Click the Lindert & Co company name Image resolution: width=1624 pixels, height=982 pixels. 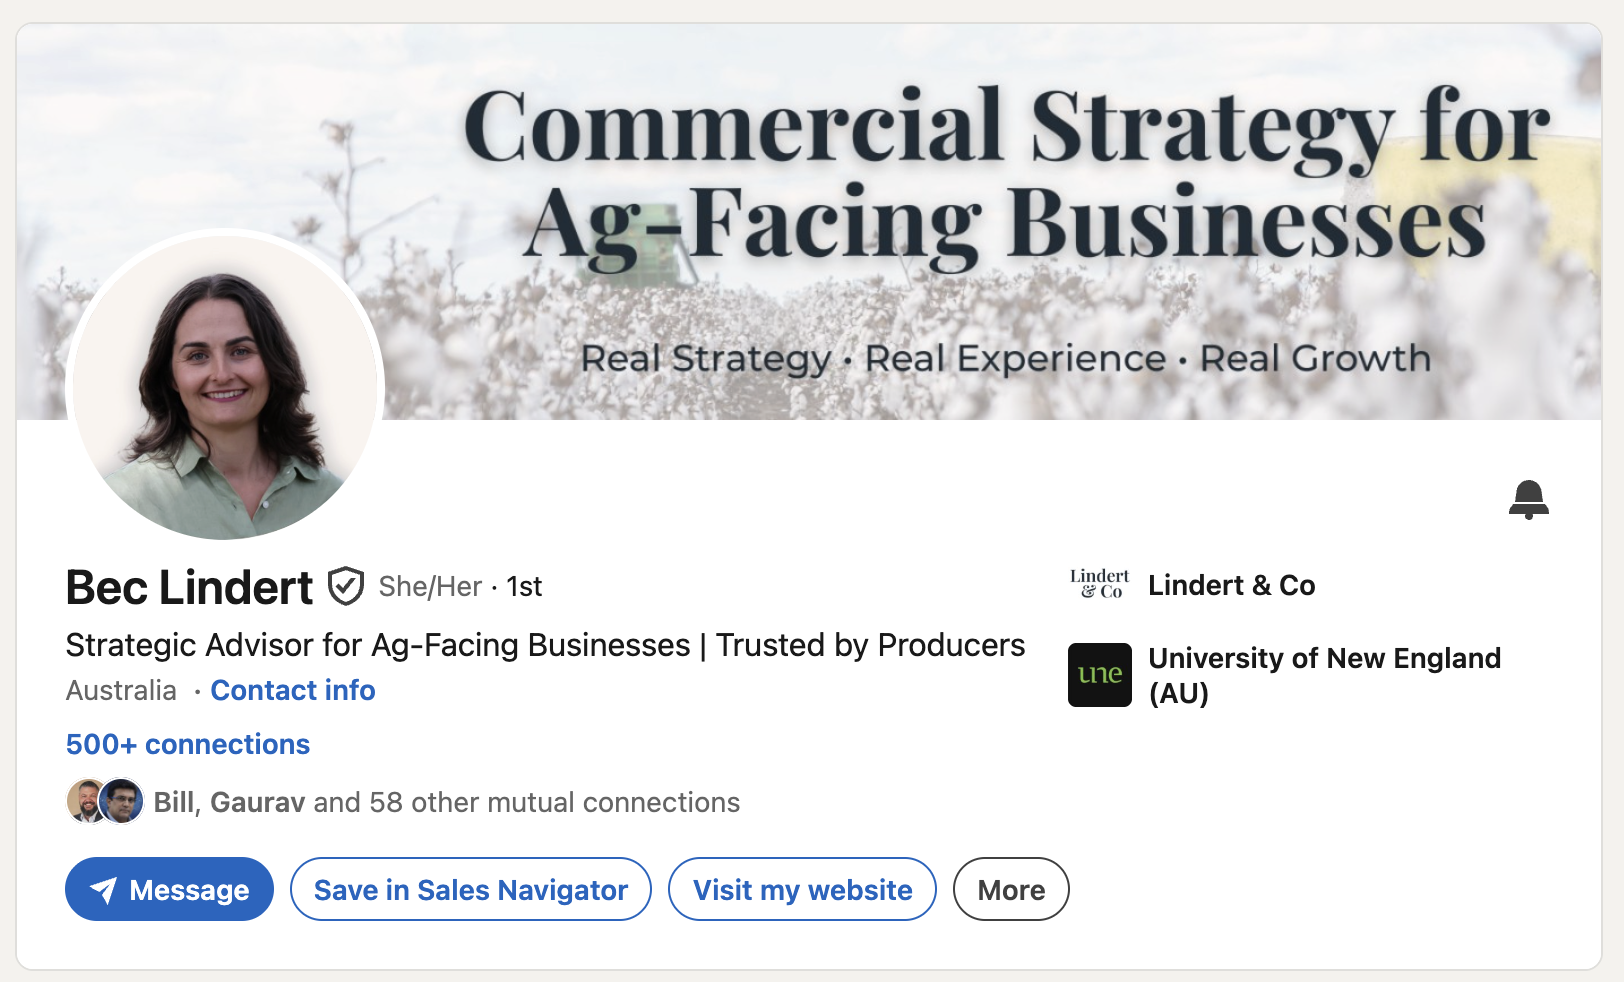click(1231, 585)
